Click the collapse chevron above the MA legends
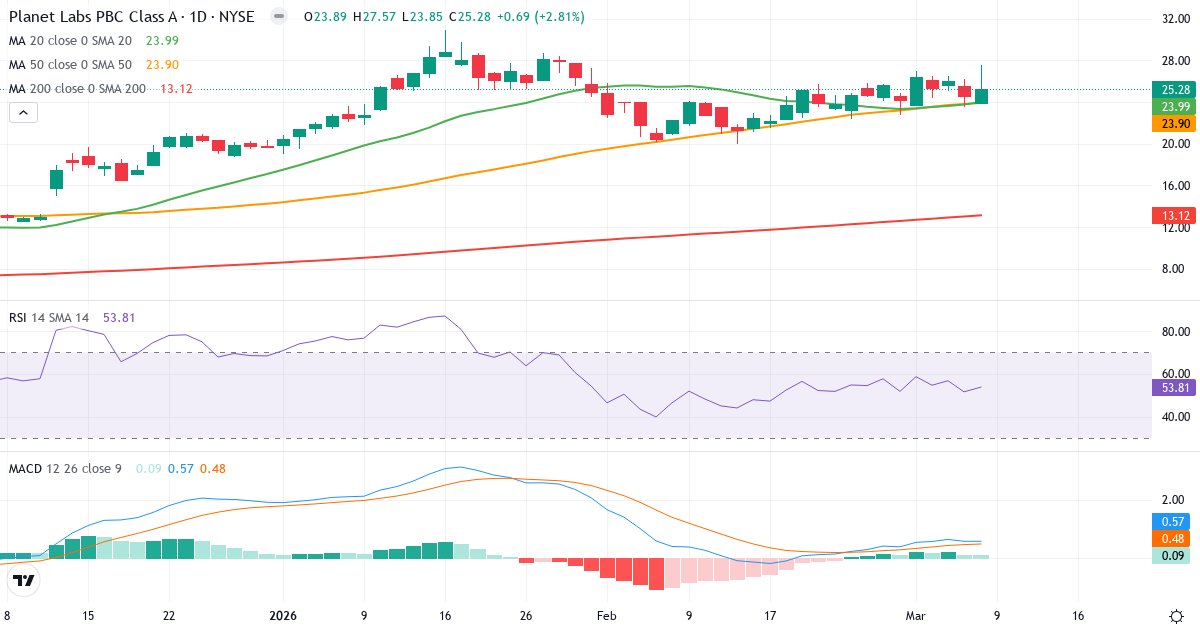 (x=22, y=112)
